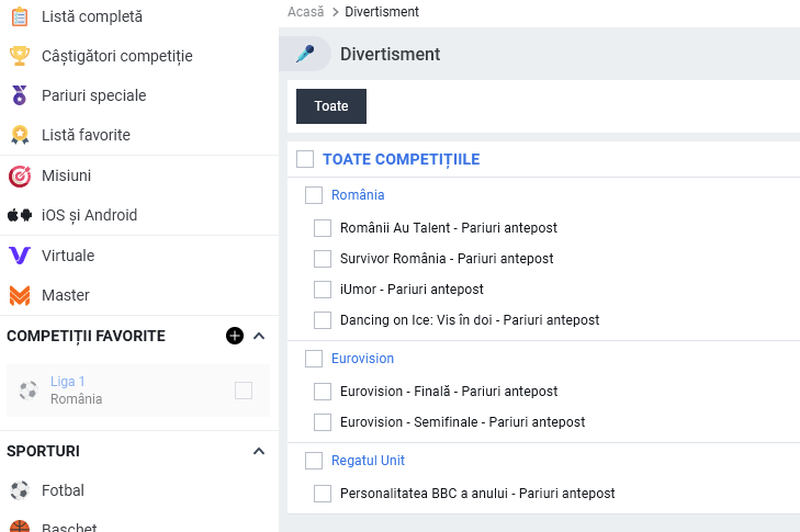800x532 pixels.
Task: Open iOS și Android apps icon
Action: point(19,215)
